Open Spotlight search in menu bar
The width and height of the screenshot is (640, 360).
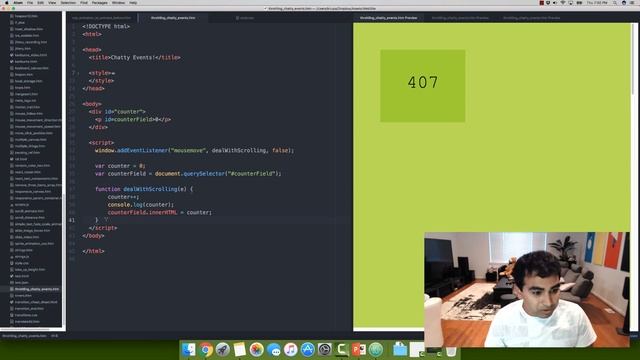pos(615,2)
